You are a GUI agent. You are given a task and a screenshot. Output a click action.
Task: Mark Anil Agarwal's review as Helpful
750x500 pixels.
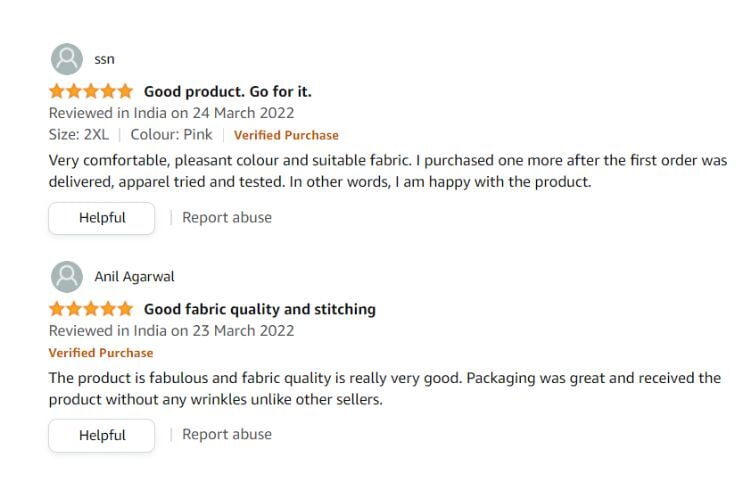(x=102, y=435)
